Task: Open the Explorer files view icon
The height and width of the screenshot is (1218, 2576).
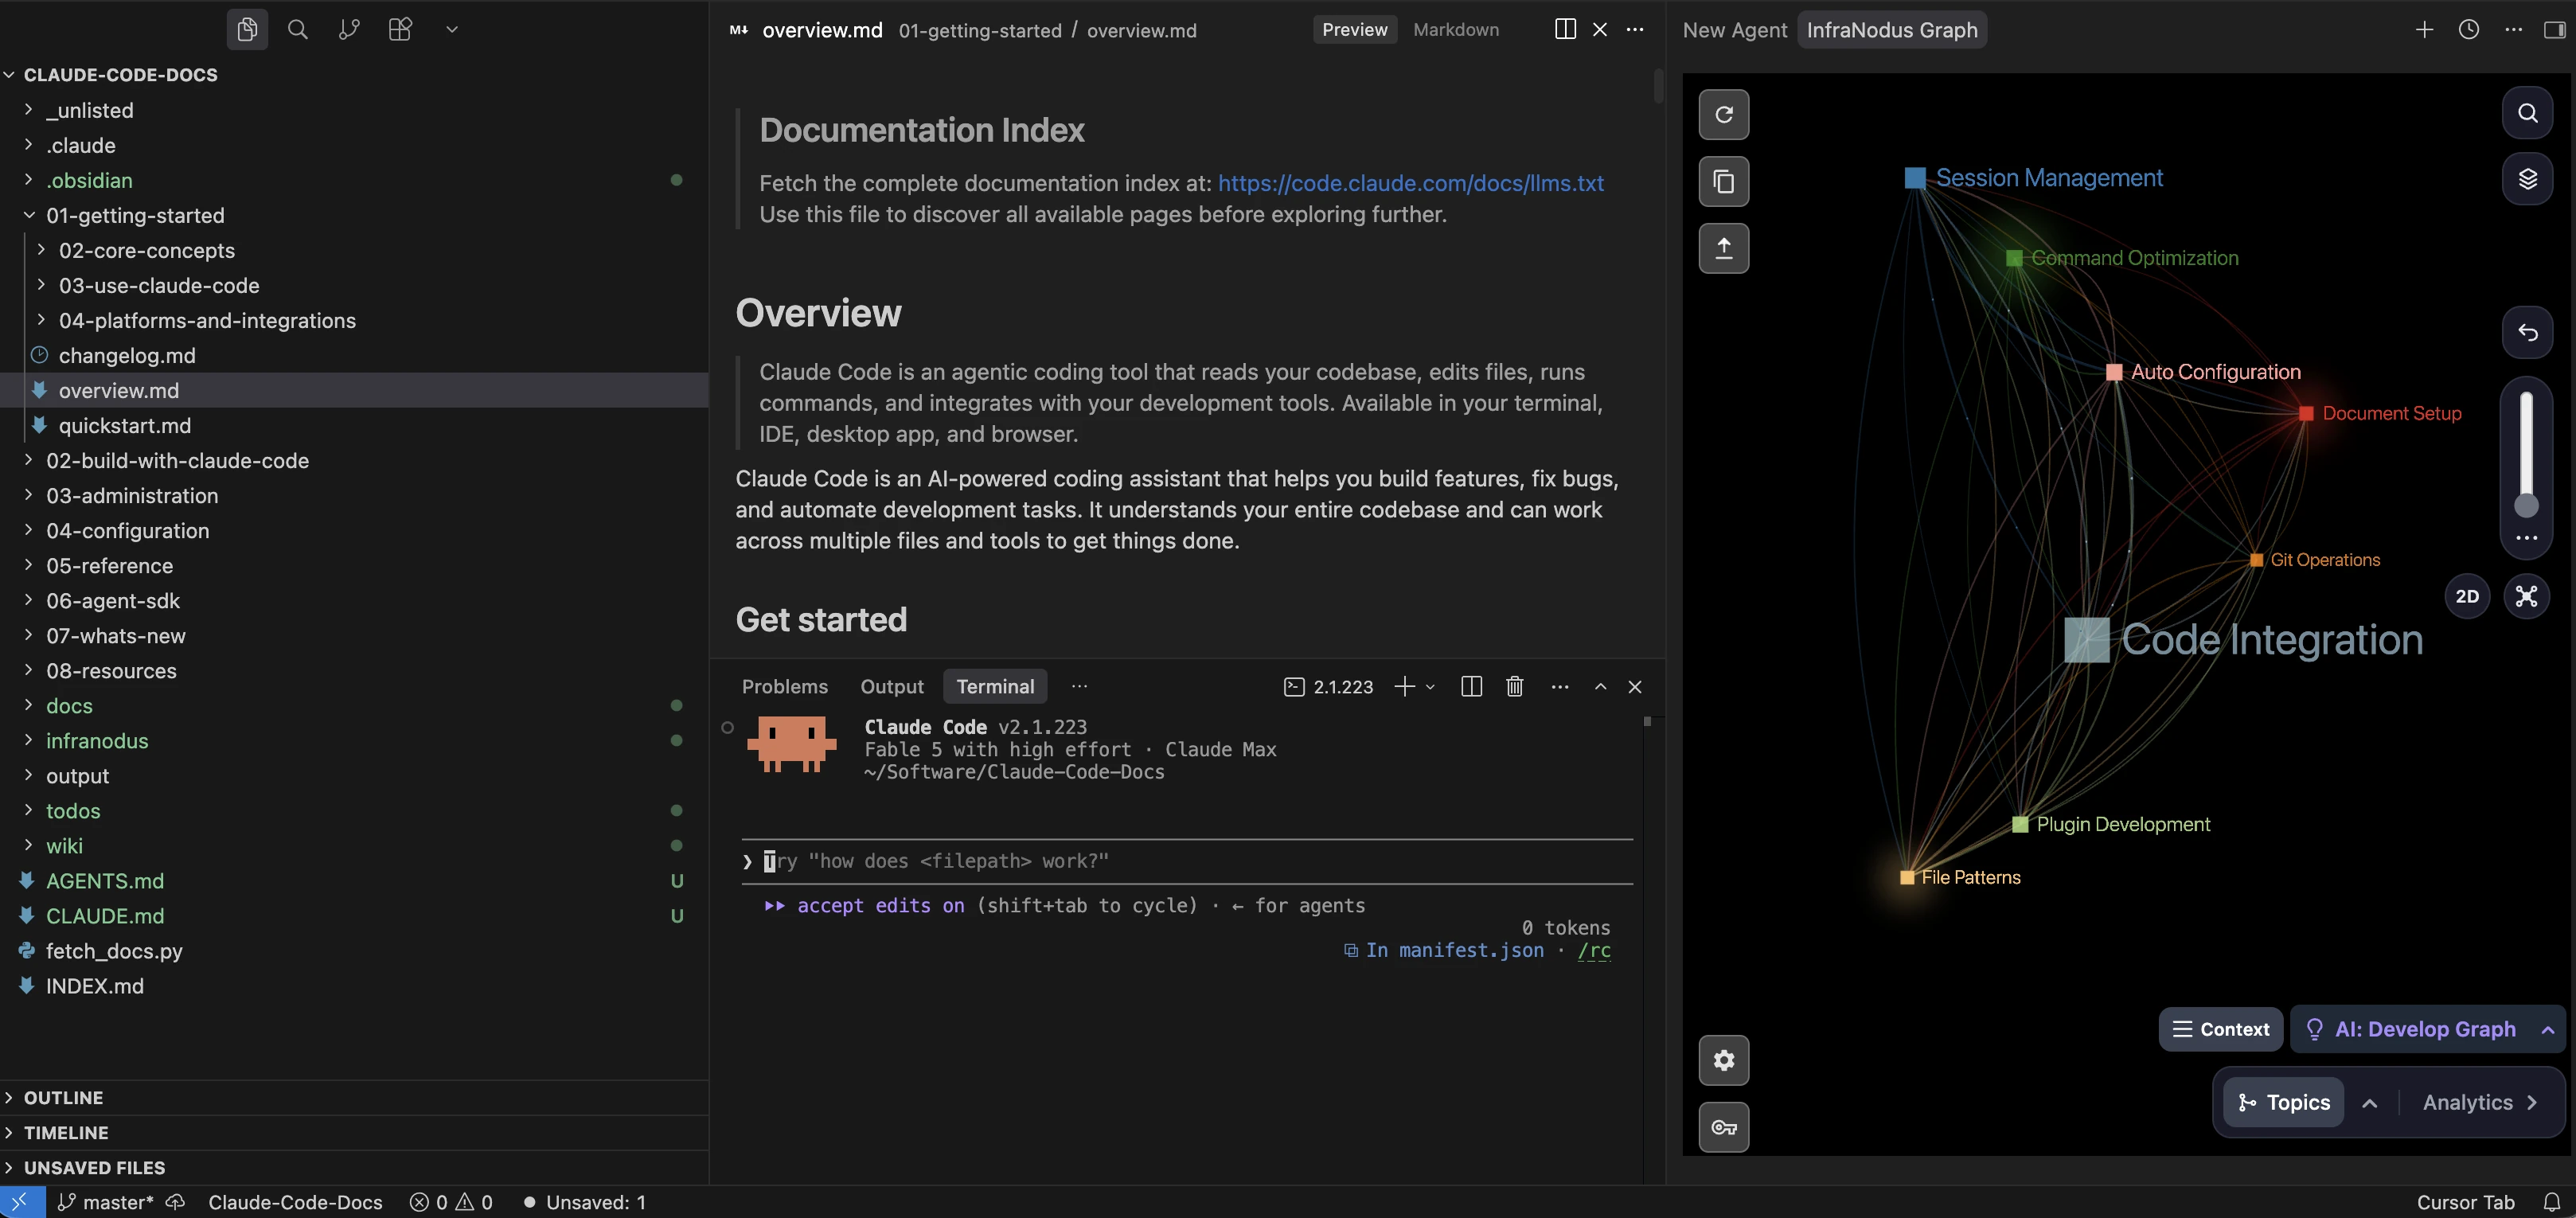Action: 247,29
